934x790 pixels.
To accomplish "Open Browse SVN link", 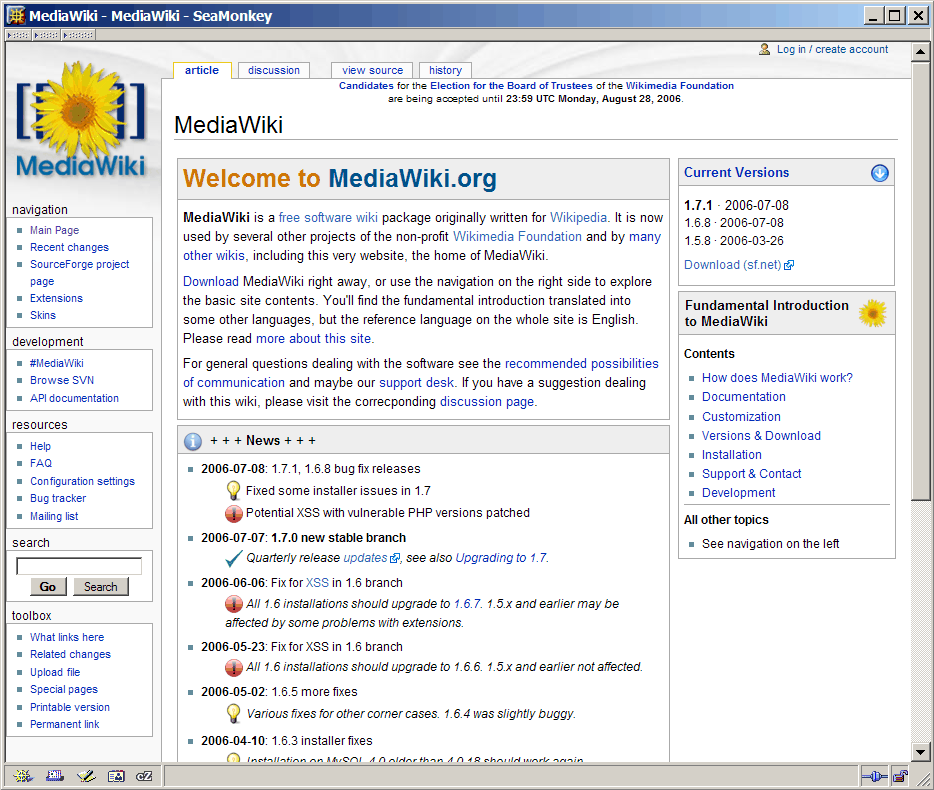I will click(62, 380).
